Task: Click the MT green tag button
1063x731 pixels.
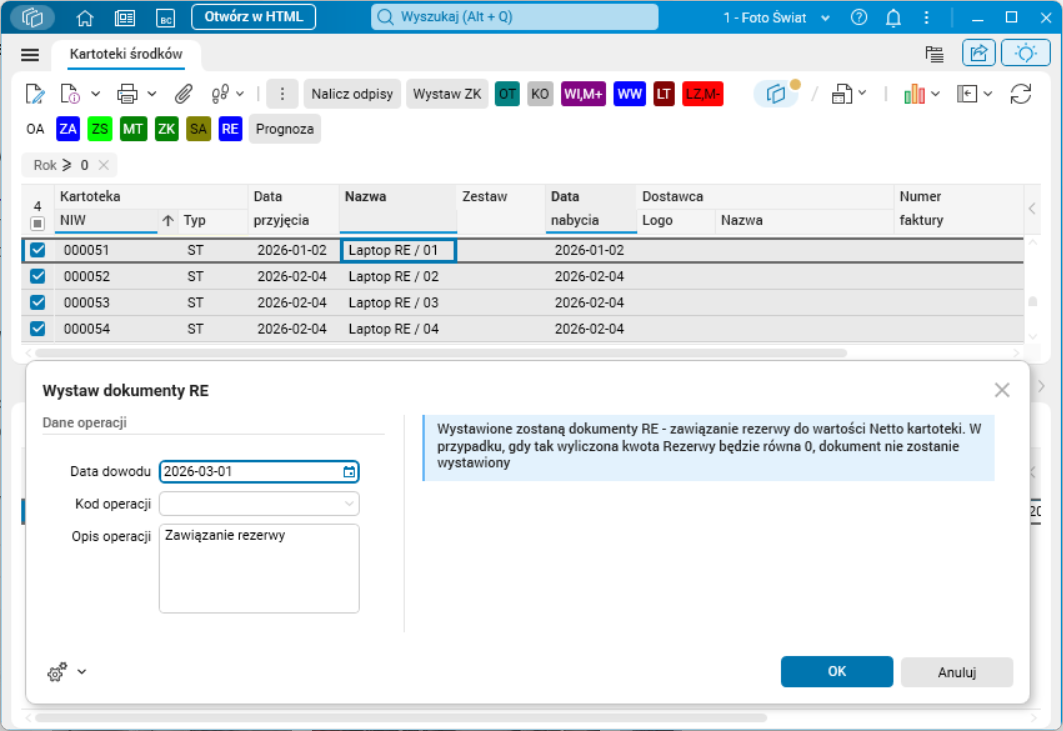Action: point(133,129)
